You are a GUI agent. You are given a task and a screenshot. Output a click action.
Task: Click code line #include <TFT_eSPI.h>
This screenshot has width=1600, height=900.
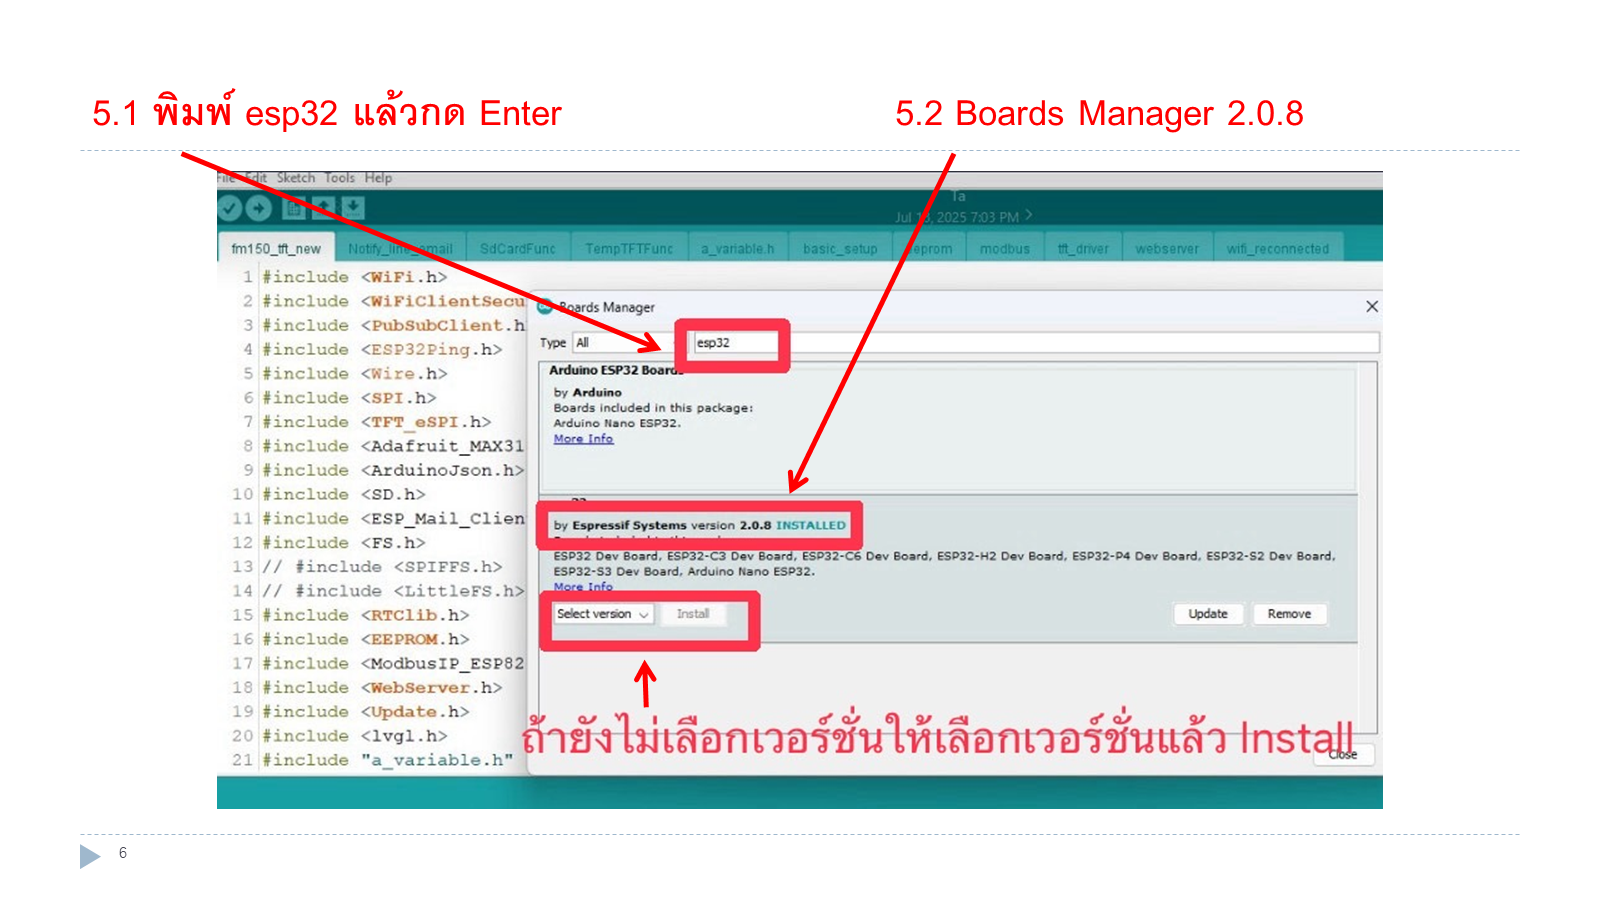click(376, 422)
